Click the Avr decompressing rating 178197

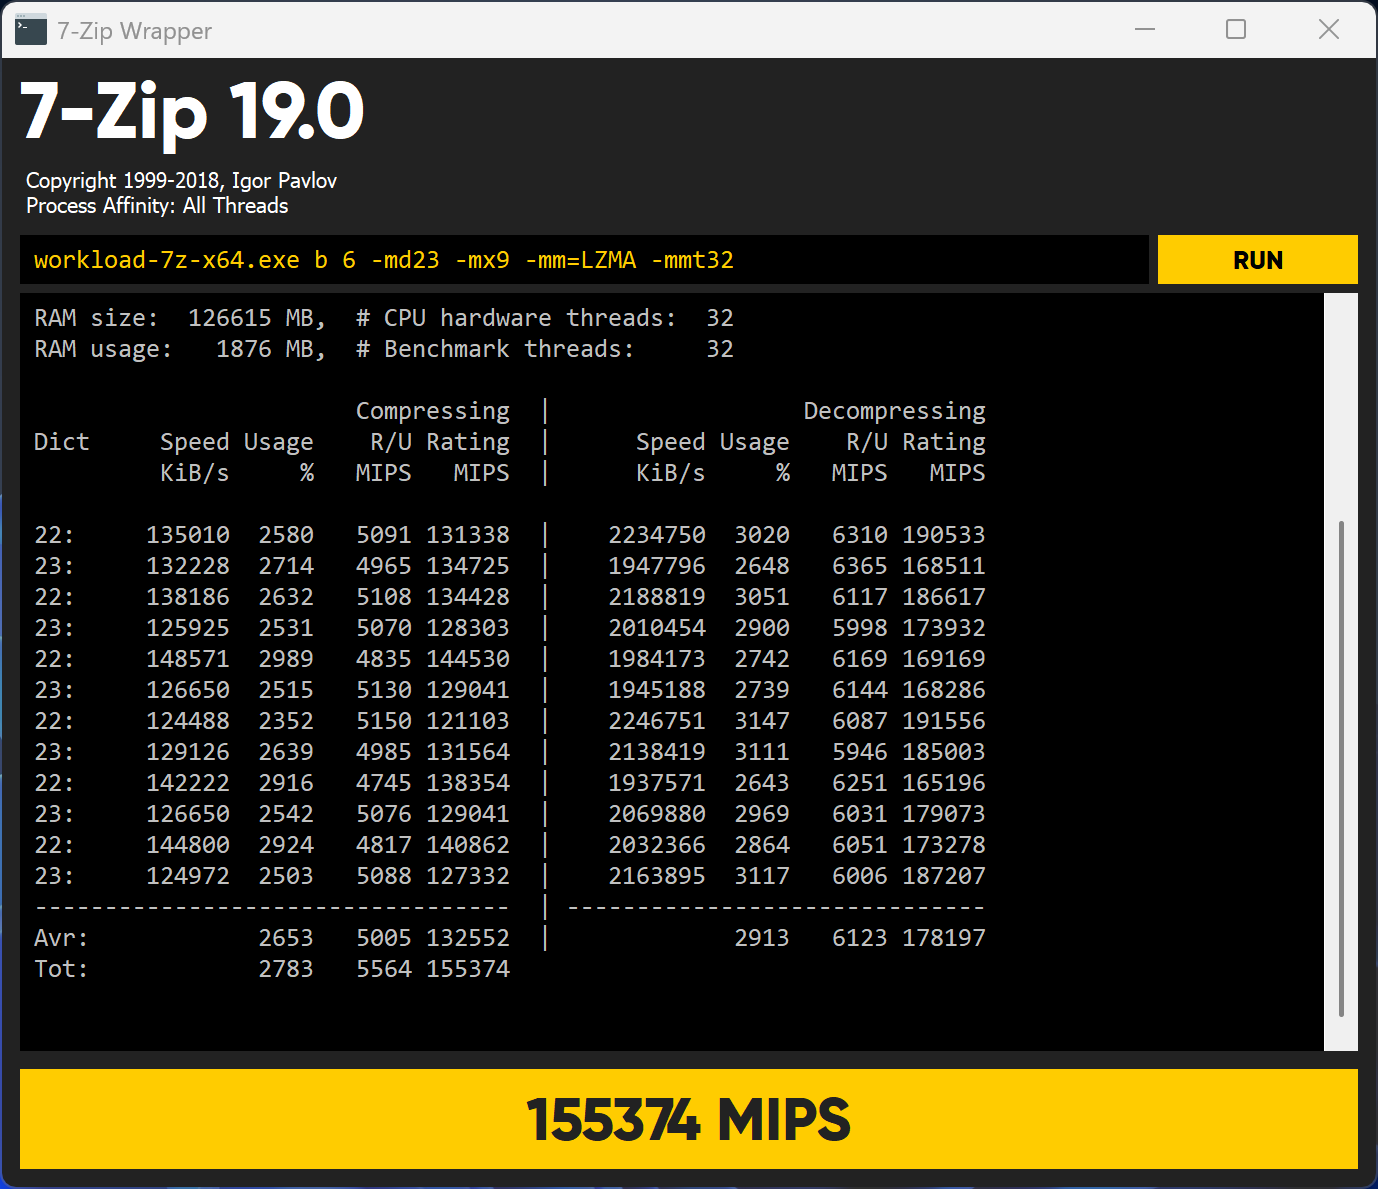click(x=943, y=938)
